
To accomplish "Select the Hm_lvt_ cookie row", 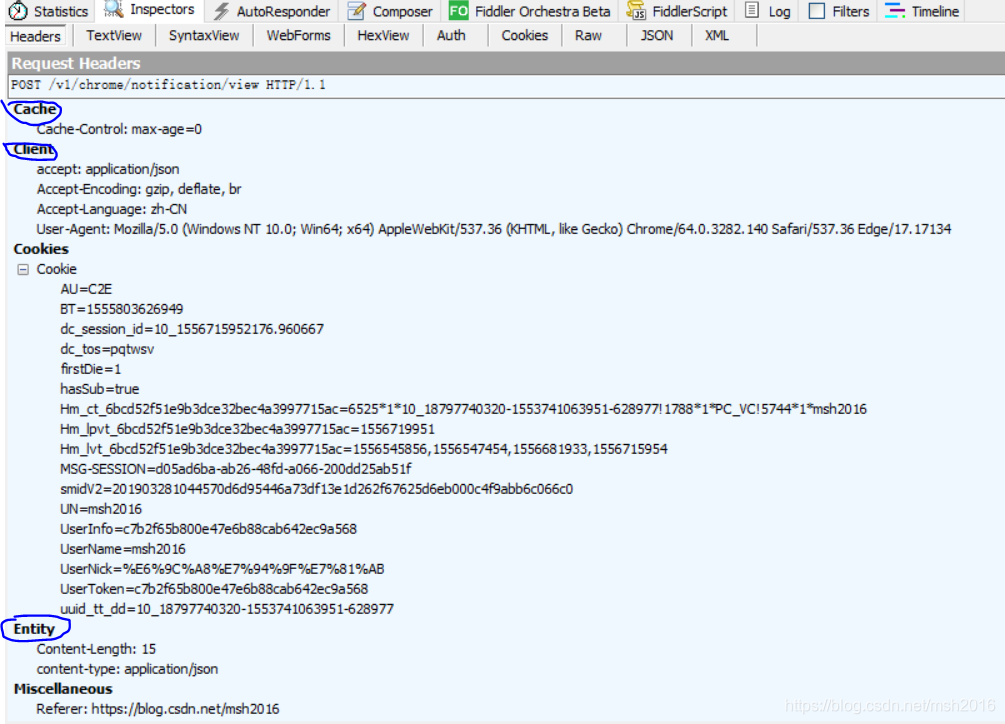I will [x=363, y=449].
